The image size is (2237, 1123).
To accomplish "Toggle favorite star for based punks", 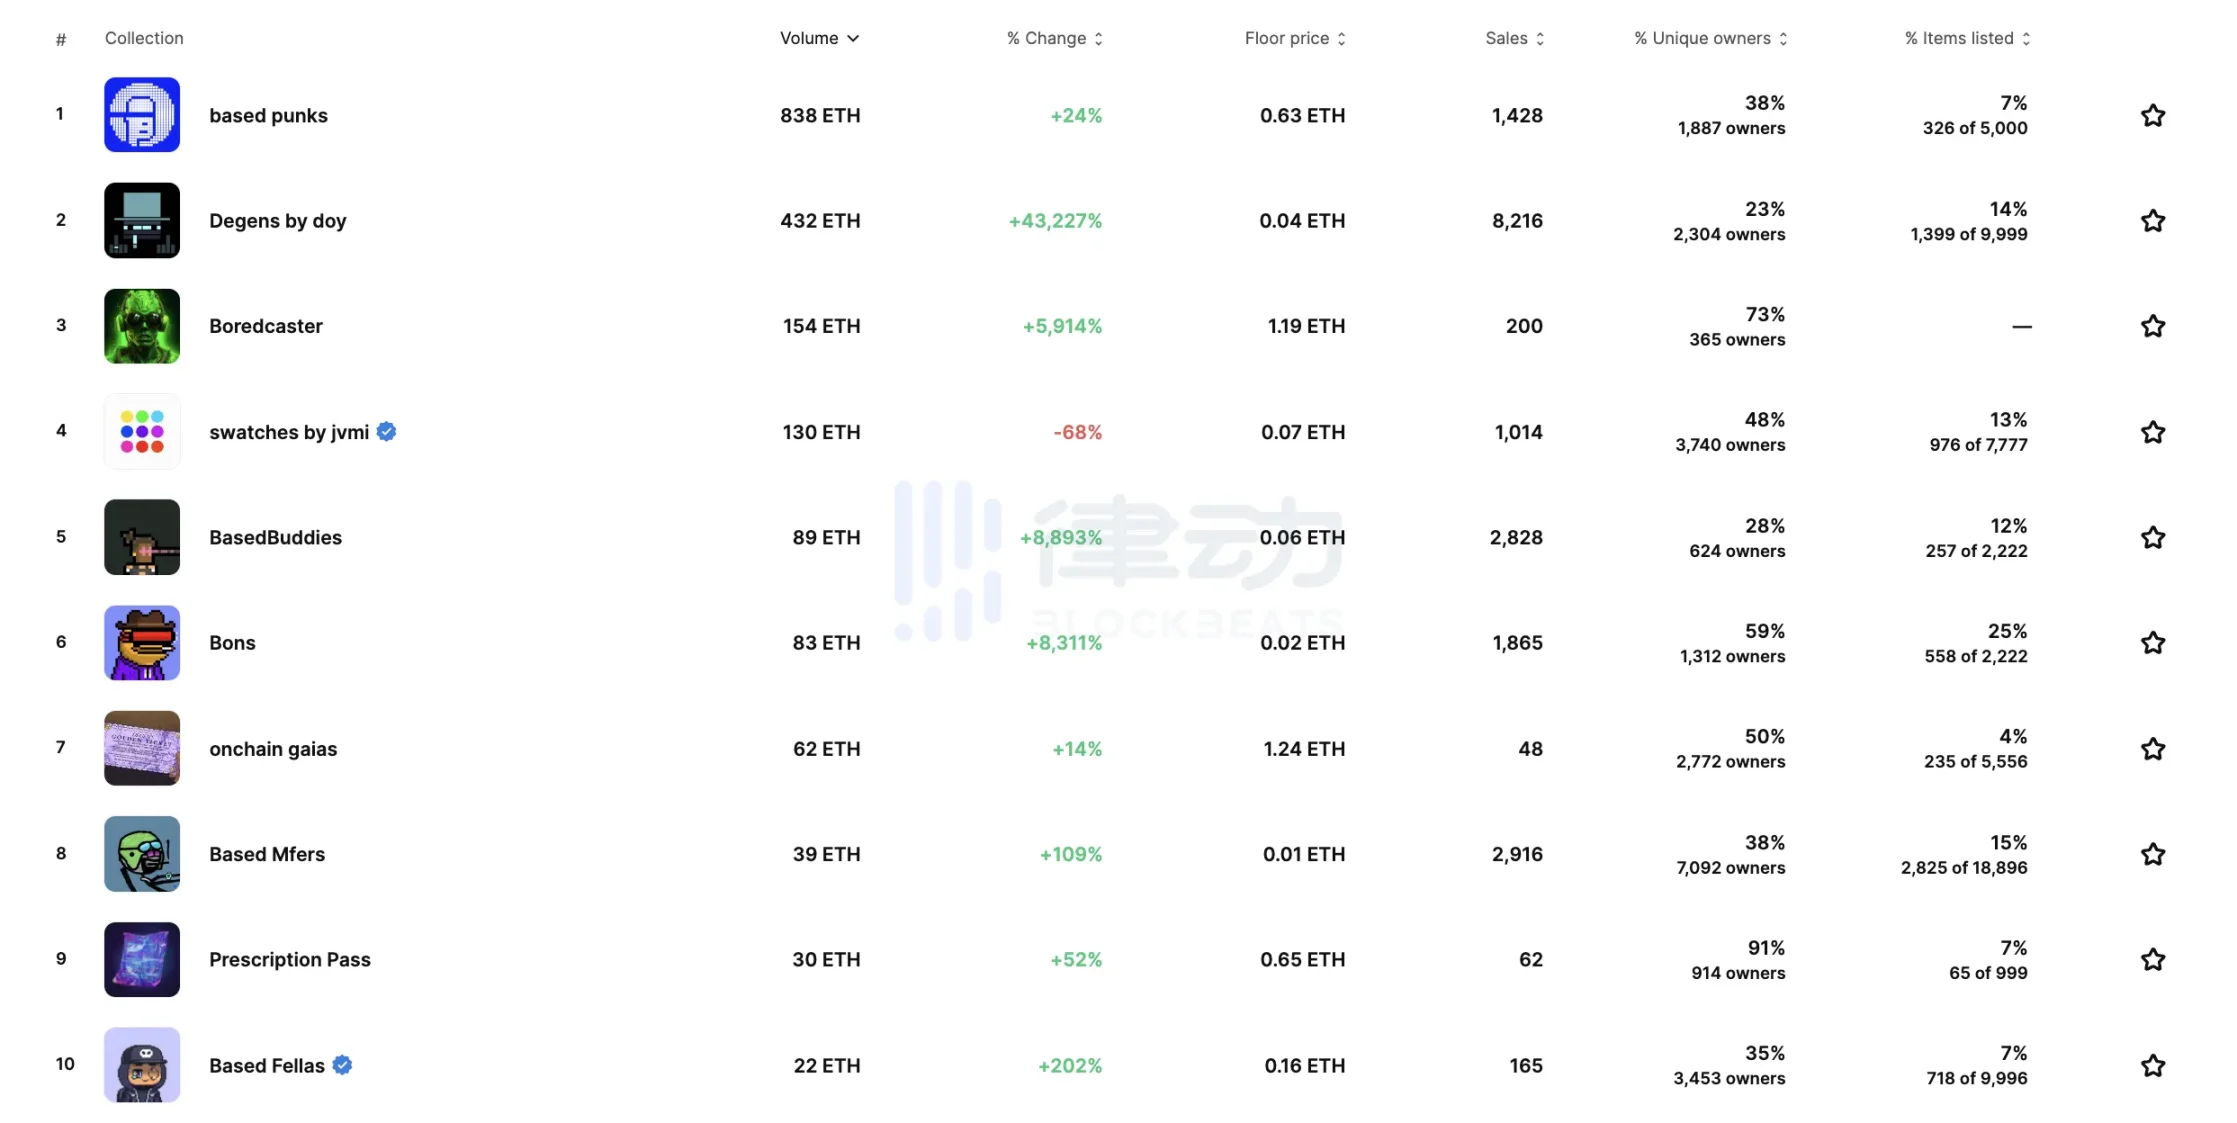I will click(2153, 115).
